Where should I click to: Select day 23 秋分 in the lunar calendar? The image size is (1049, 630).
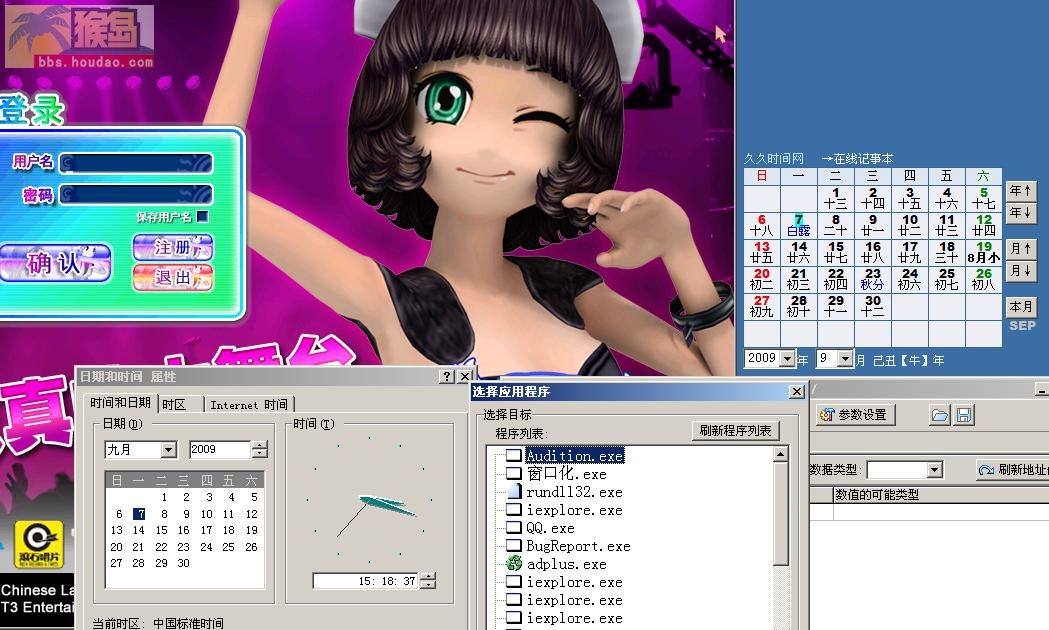[872, 279]
